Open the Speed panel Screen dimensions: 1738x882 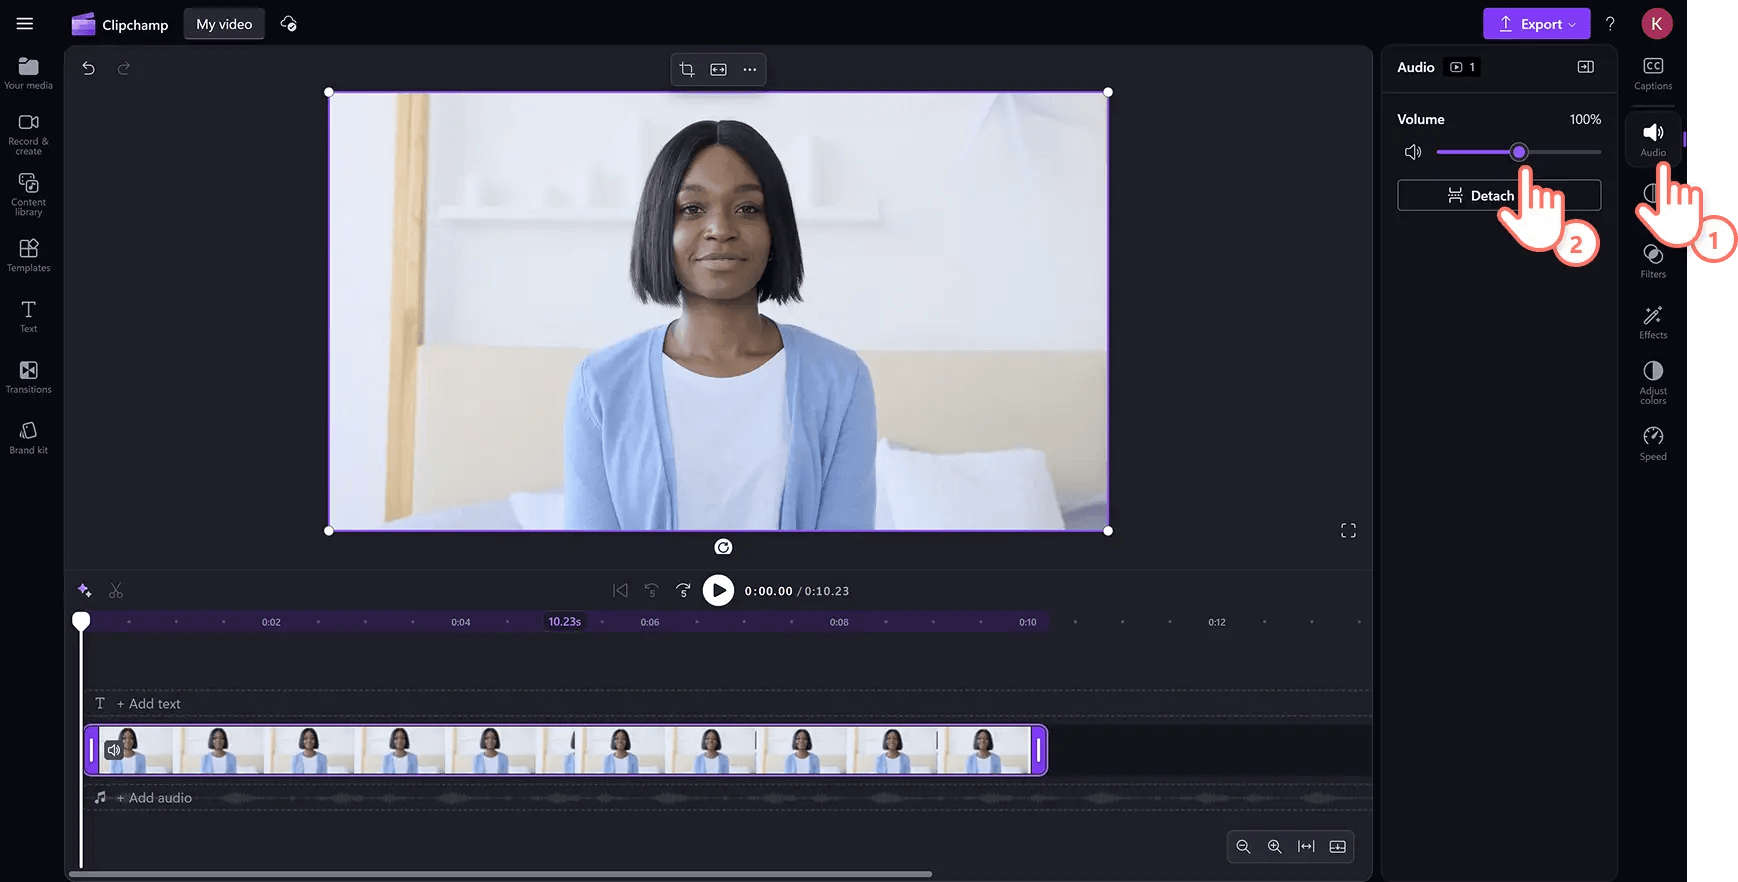click(1653, 443)
